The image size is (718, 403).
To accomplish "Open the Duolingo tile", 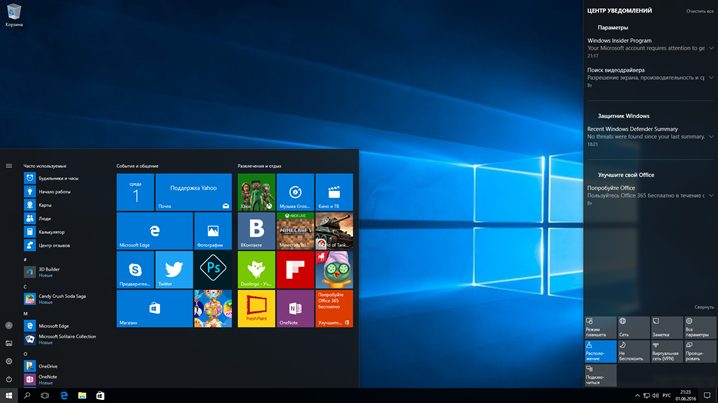I will 256,270.
